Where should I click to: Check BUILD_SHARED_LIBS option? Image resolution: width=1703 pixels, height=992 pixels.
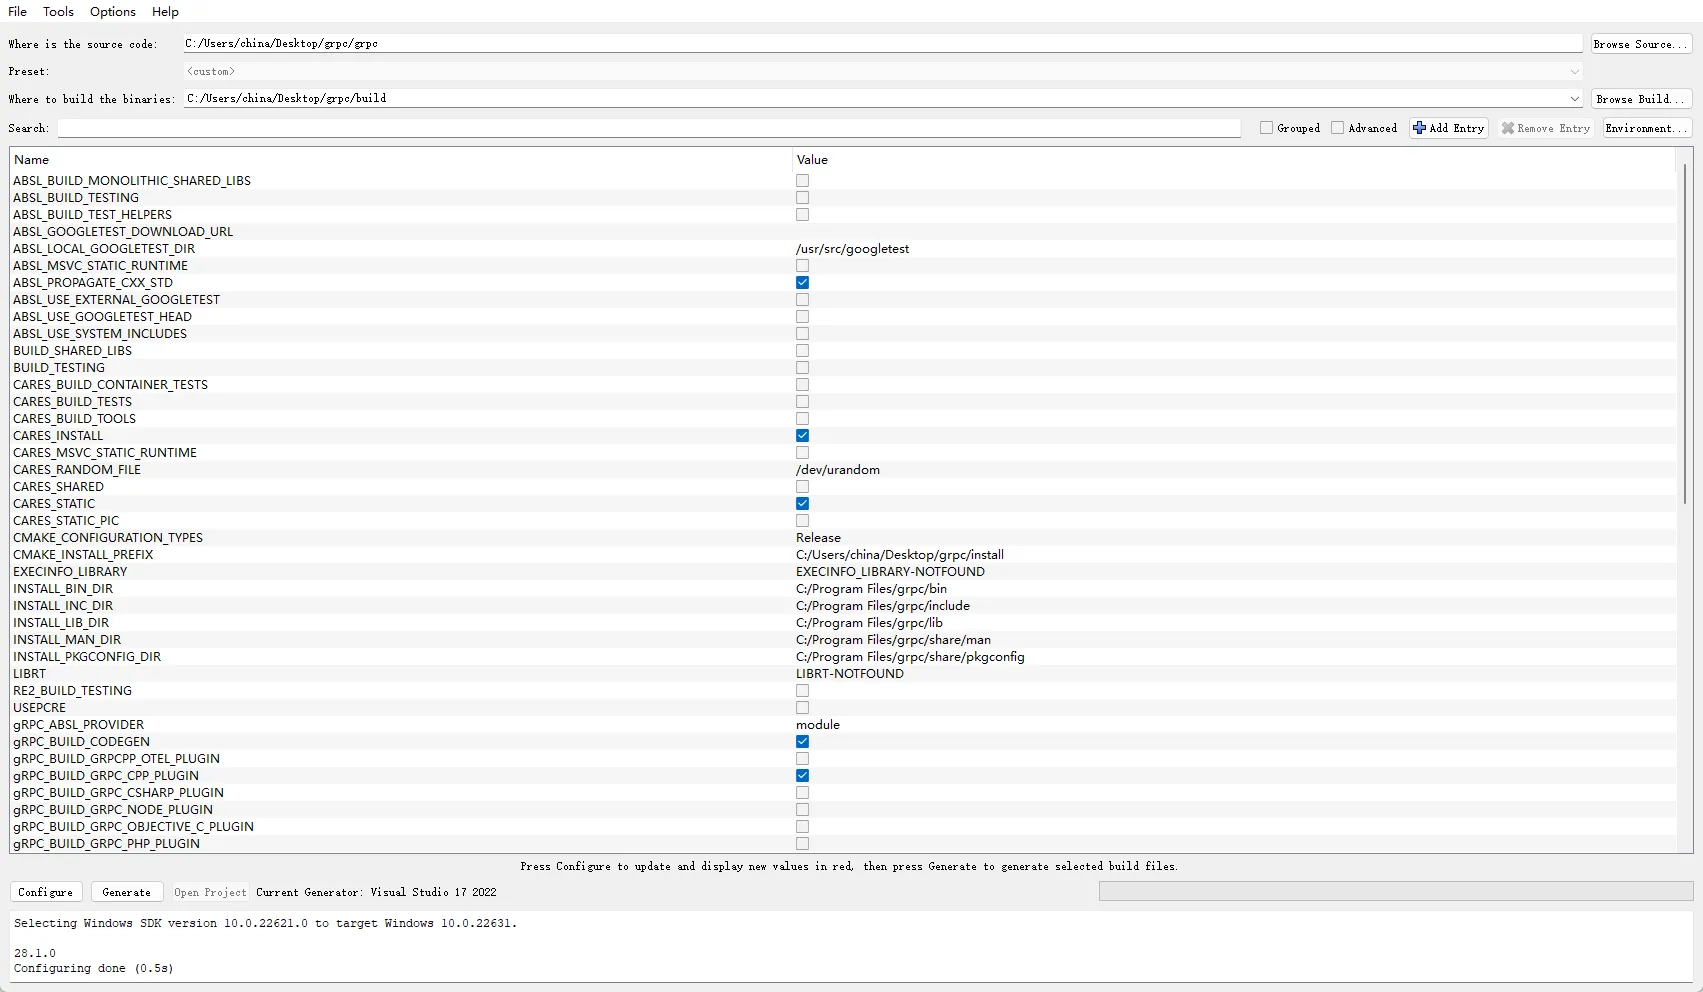coord(802,351)
